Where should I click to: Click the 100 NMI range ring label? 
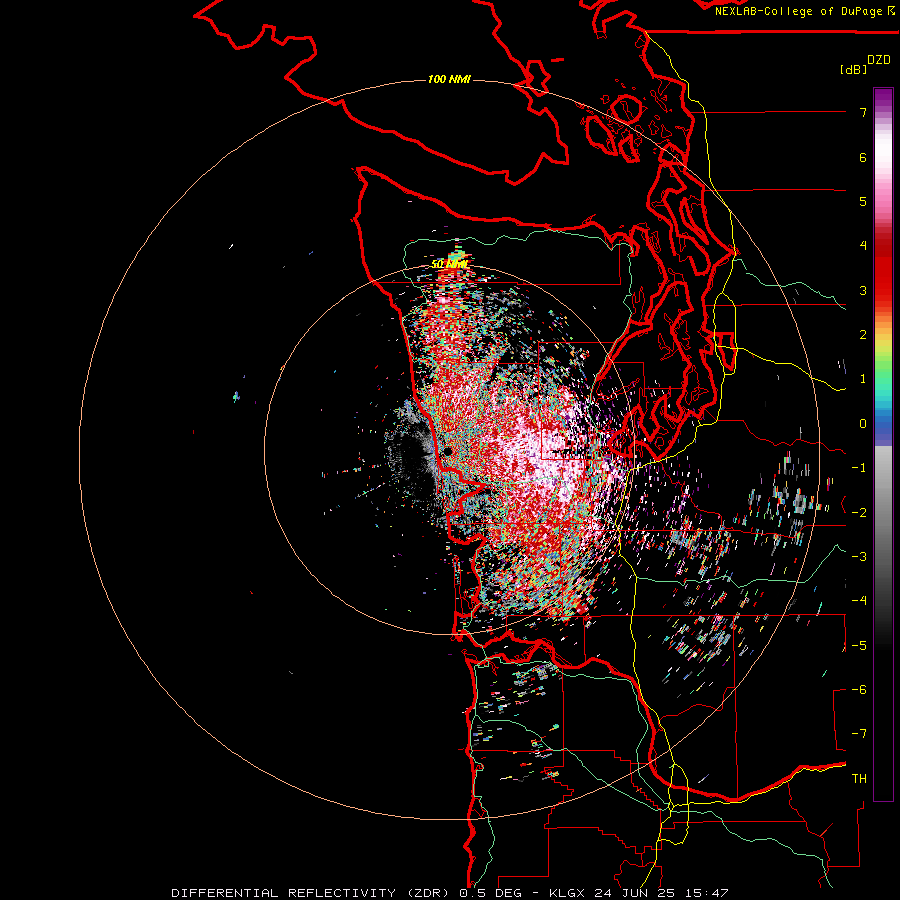pyautogui.click(x=449, y=79)
